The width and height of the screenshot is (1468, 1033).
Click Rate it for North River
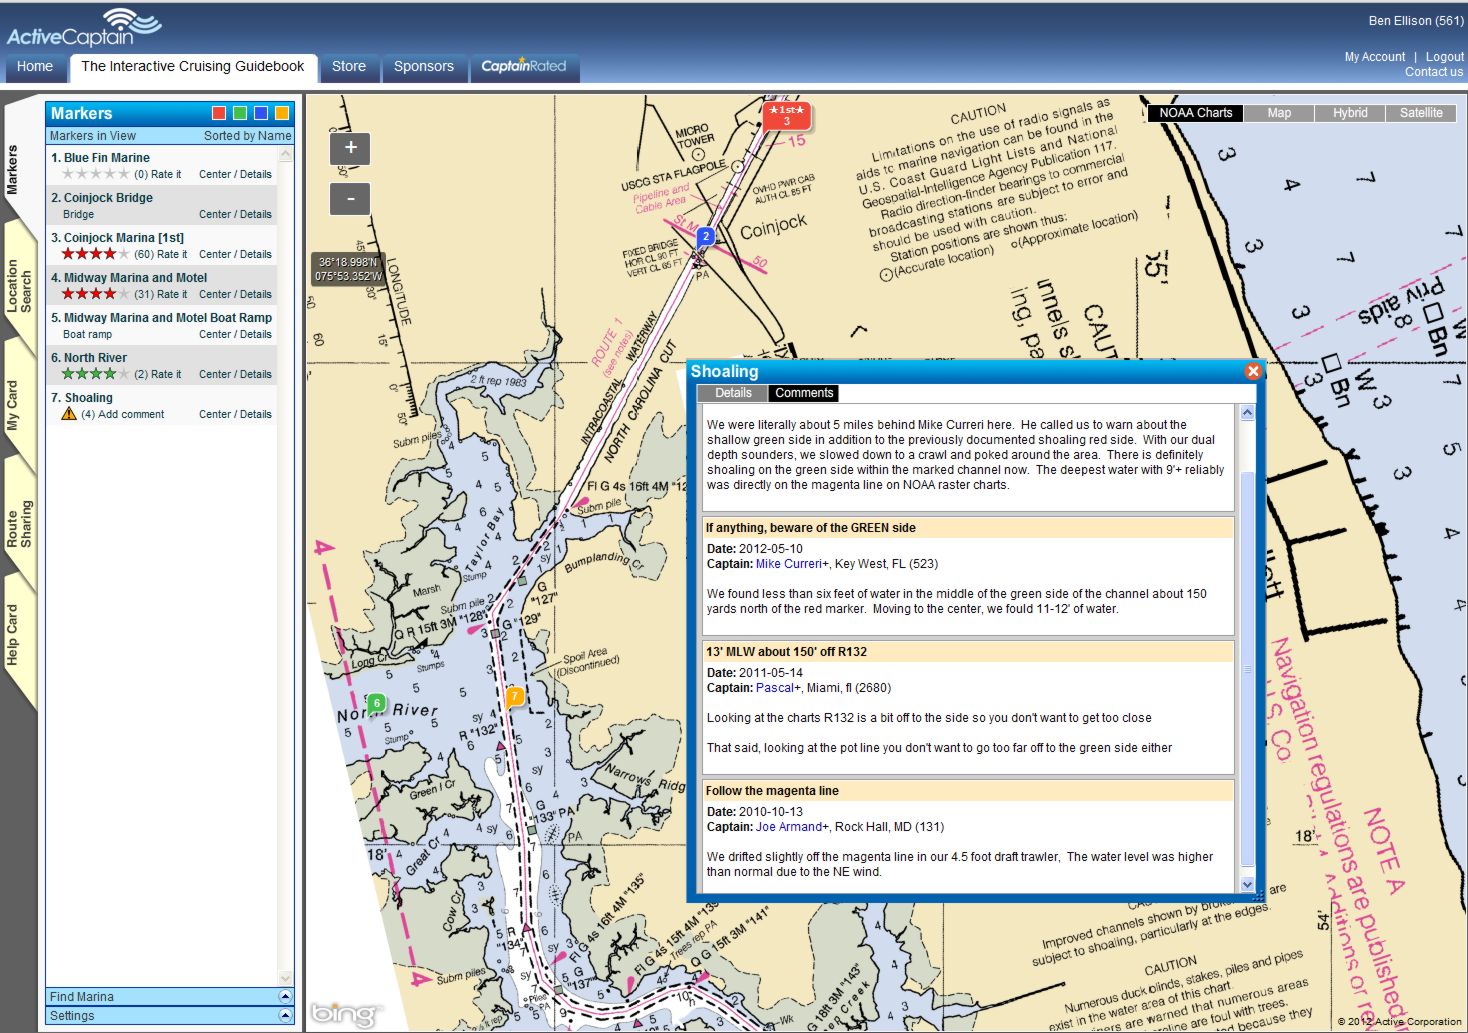166,374
